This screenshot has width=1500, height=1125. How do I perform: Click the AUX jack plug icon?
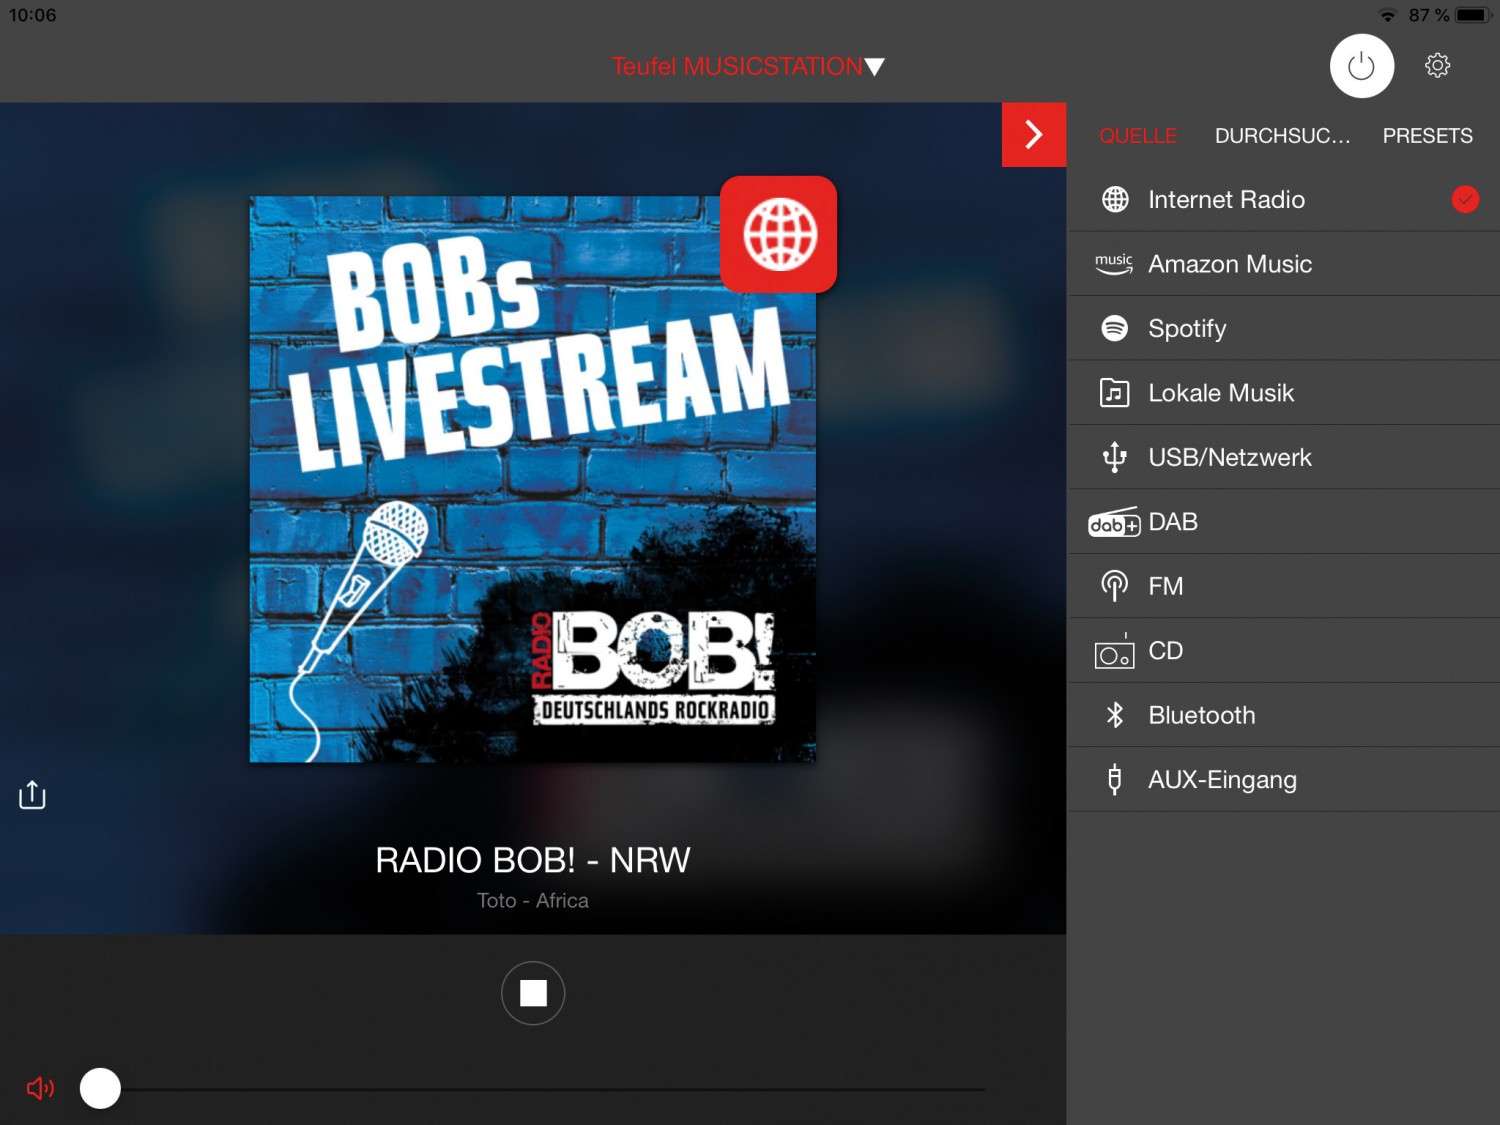pos(1115,780)
